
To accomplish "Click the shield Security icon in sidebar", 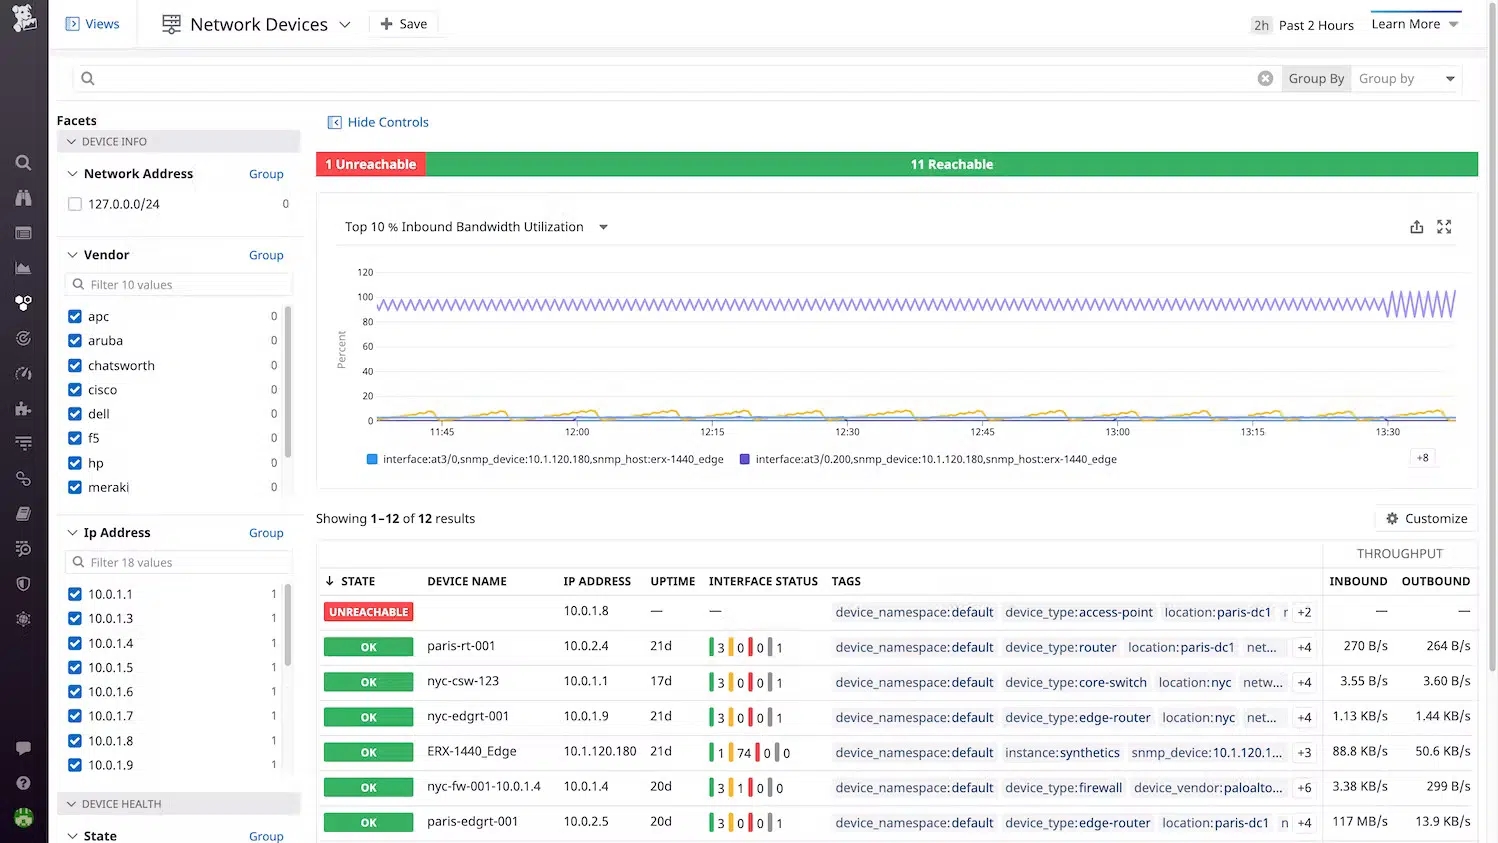I will tap(23, 584).
